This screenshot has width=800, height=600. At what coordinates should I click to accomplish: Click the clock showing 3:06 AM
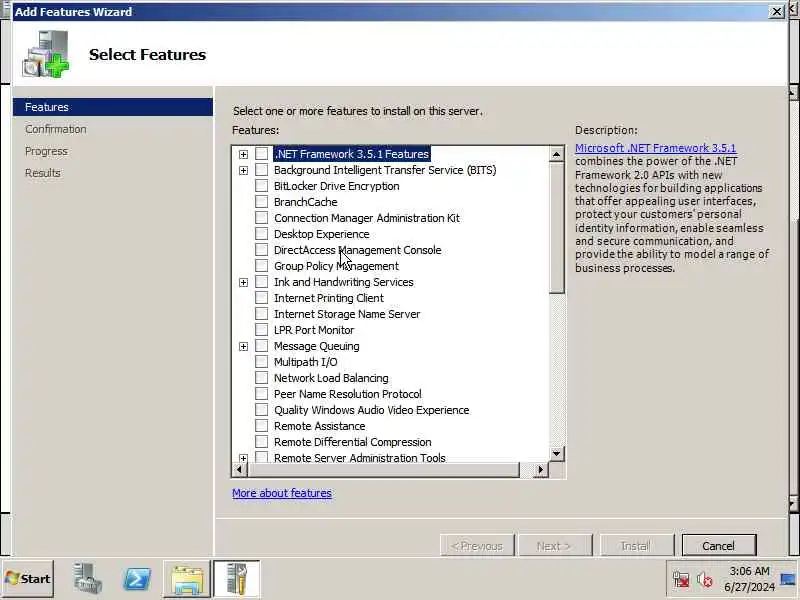tap(749, 571)
